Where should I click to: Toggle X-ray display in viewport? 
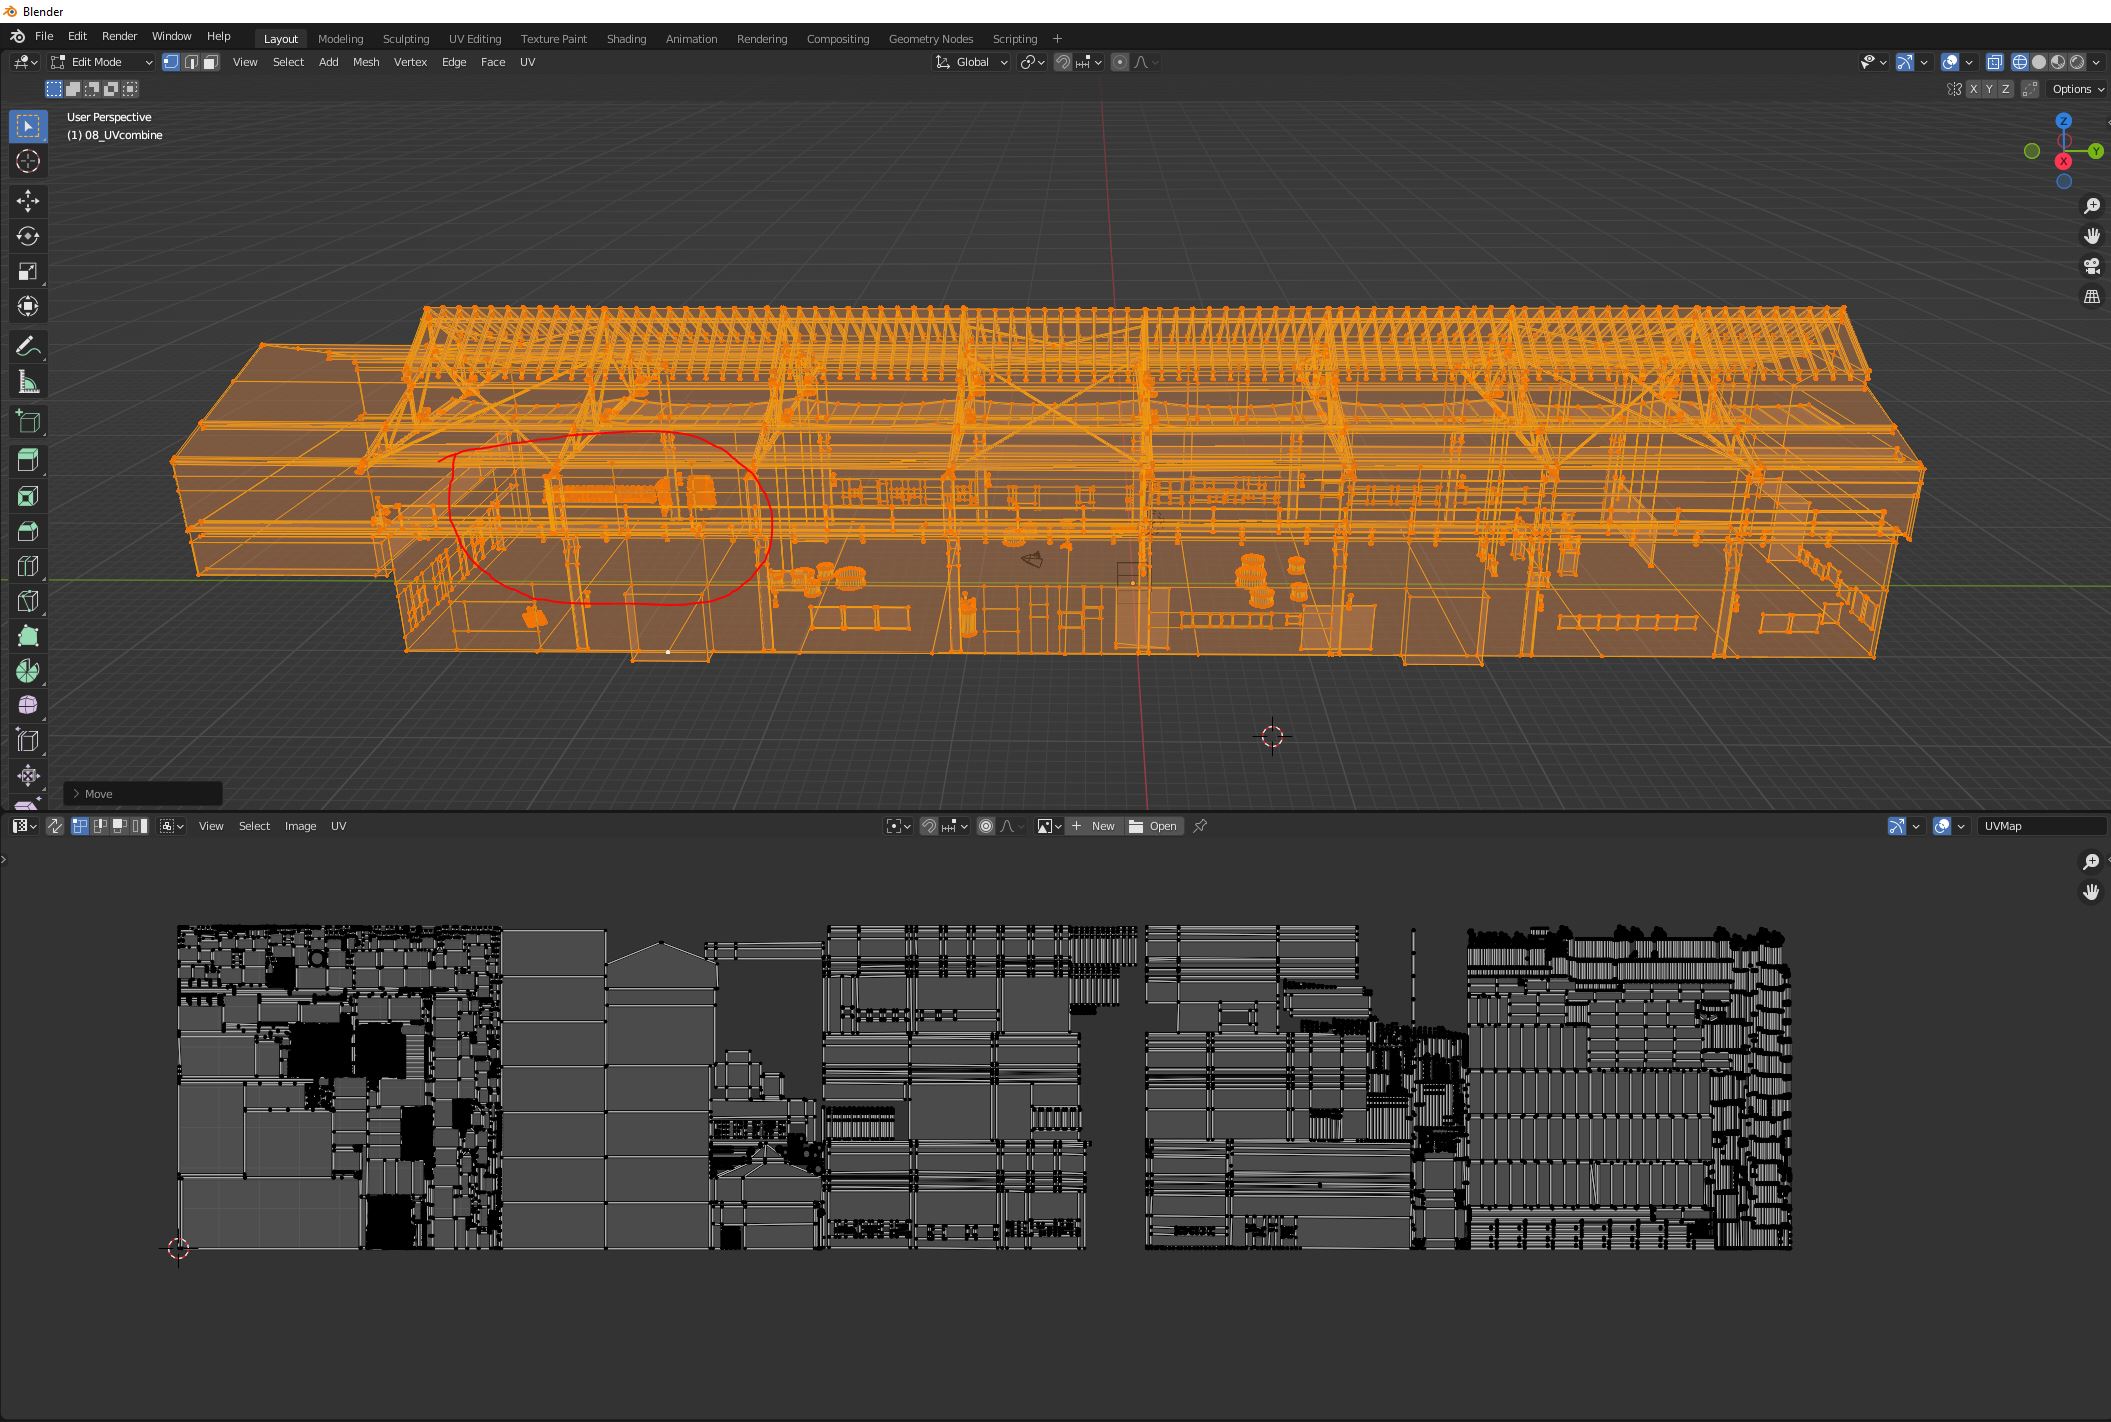1994,62
